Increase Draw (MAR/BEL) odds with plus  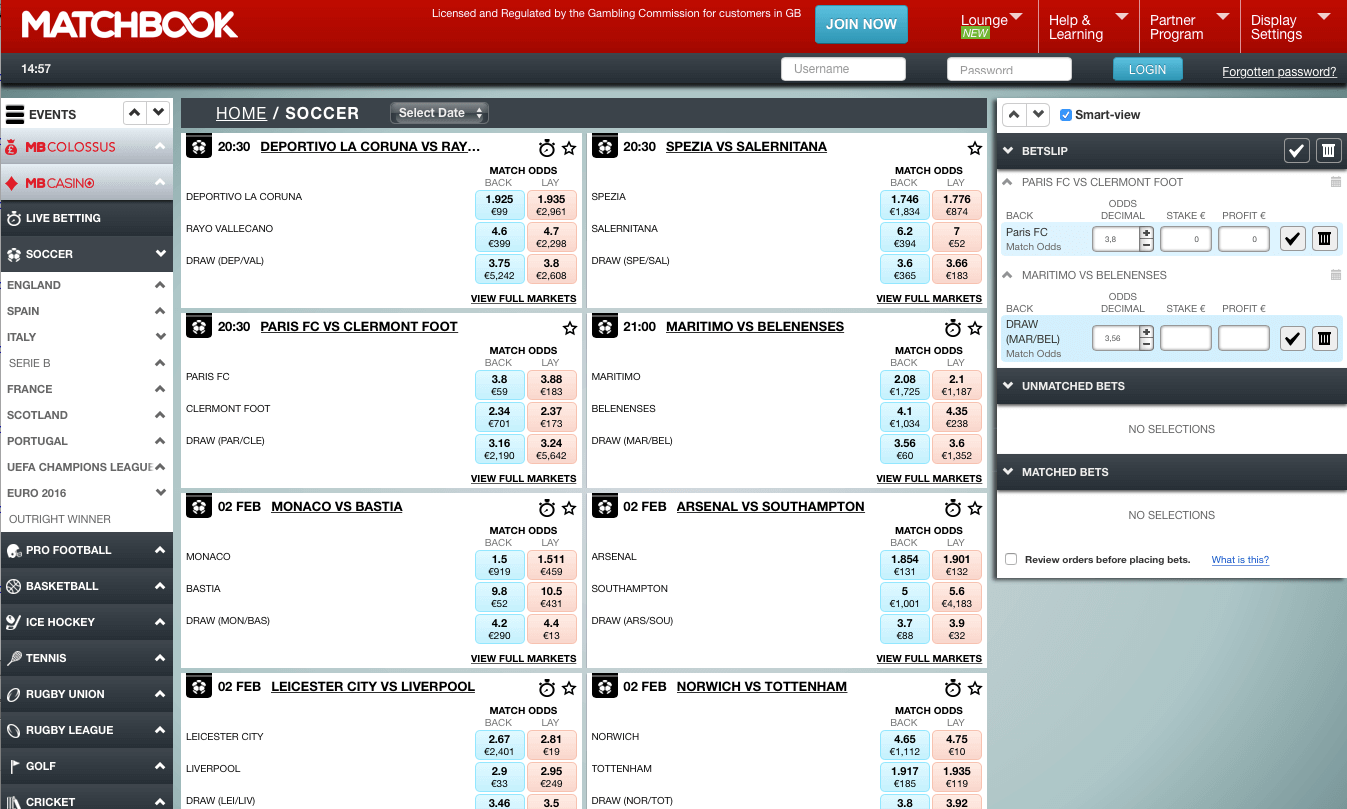[x=1146, y=332]
